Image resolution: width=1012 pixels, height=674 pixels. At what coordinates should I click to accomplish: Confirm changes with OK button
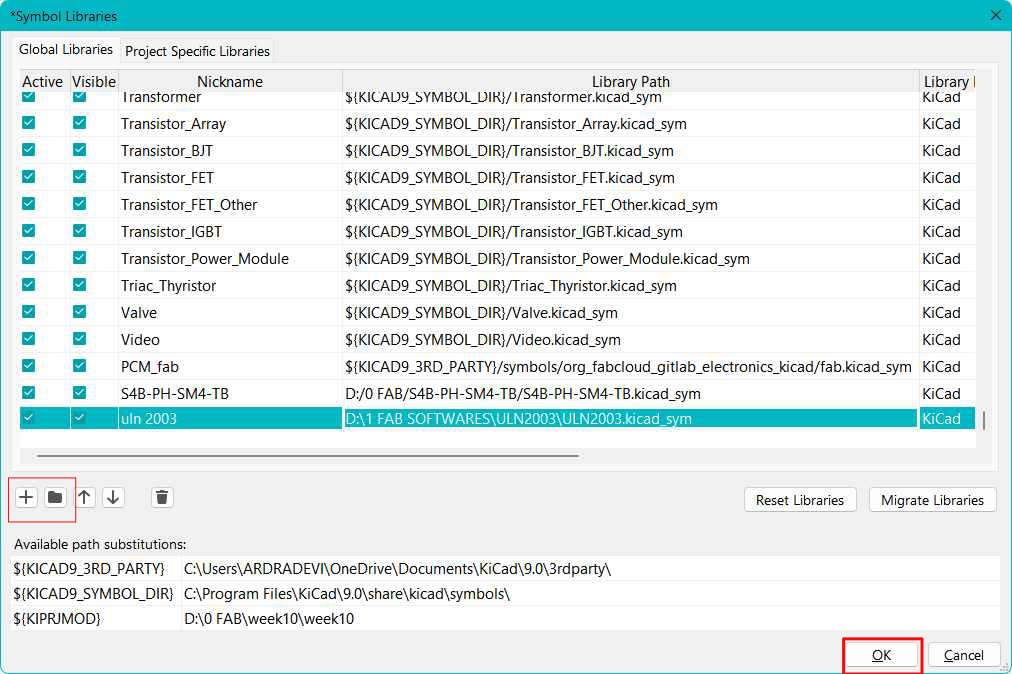pos(882,655)
